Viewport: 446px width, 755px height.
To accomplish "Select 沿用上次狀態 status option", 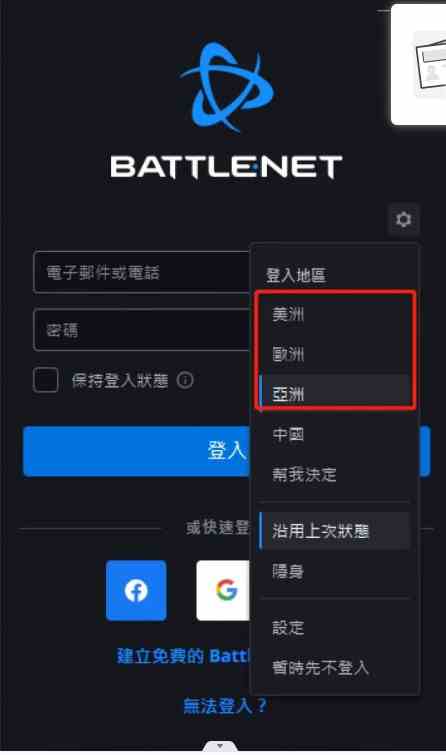I will (334, 531).
